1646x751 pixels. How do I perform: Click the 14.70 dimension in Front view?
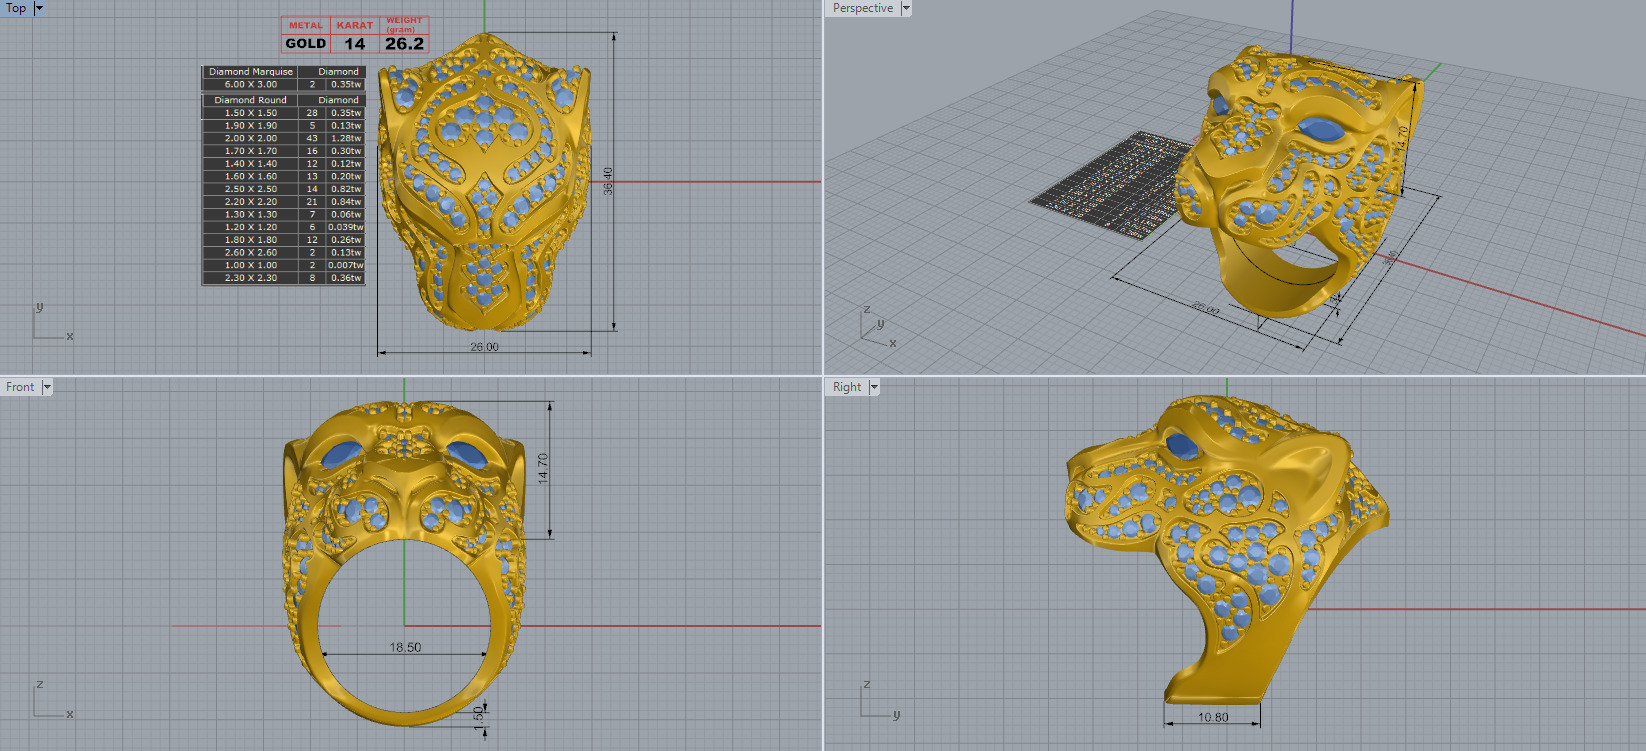(543, 468)
